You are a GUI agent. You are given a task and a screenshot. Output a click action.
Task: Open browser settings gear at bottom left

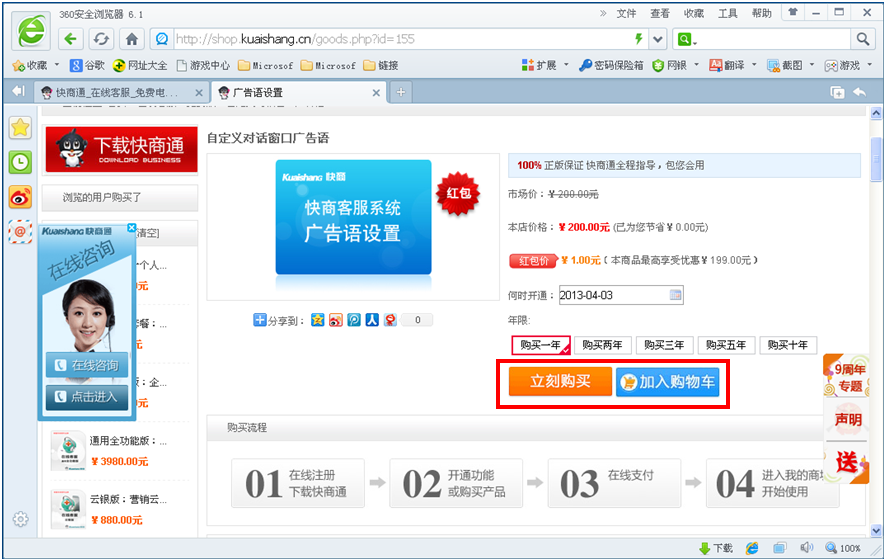pyautogui.click(x=20, y=519)
